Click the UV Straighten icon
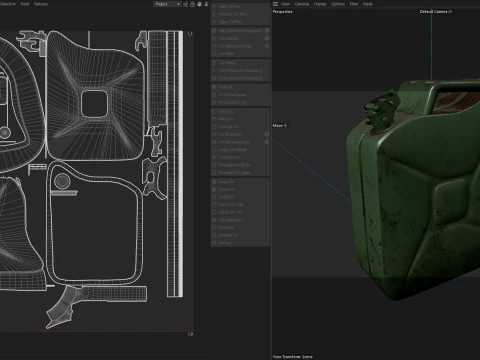Viewport: 480px width, 360px height. 214,134
